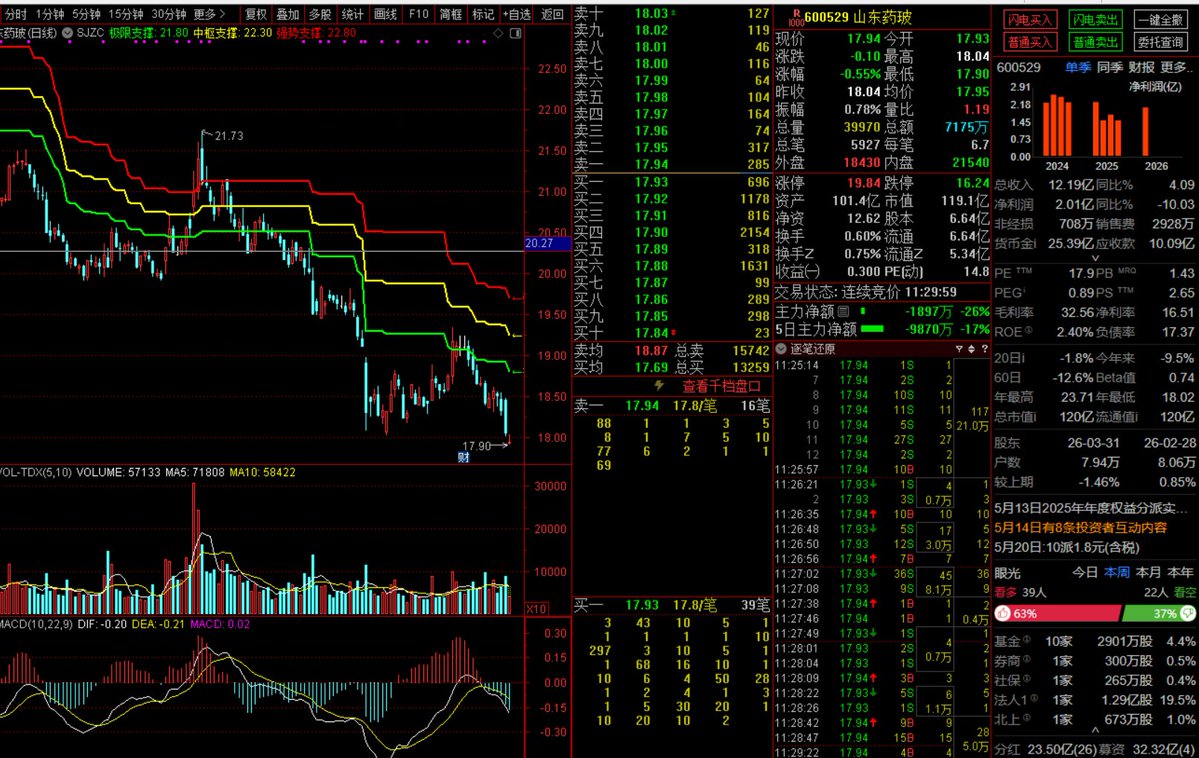This screenshot has height=758, width=1199.
Task: Click the 普通买入 normal buy button
Action: [1029, 42]
